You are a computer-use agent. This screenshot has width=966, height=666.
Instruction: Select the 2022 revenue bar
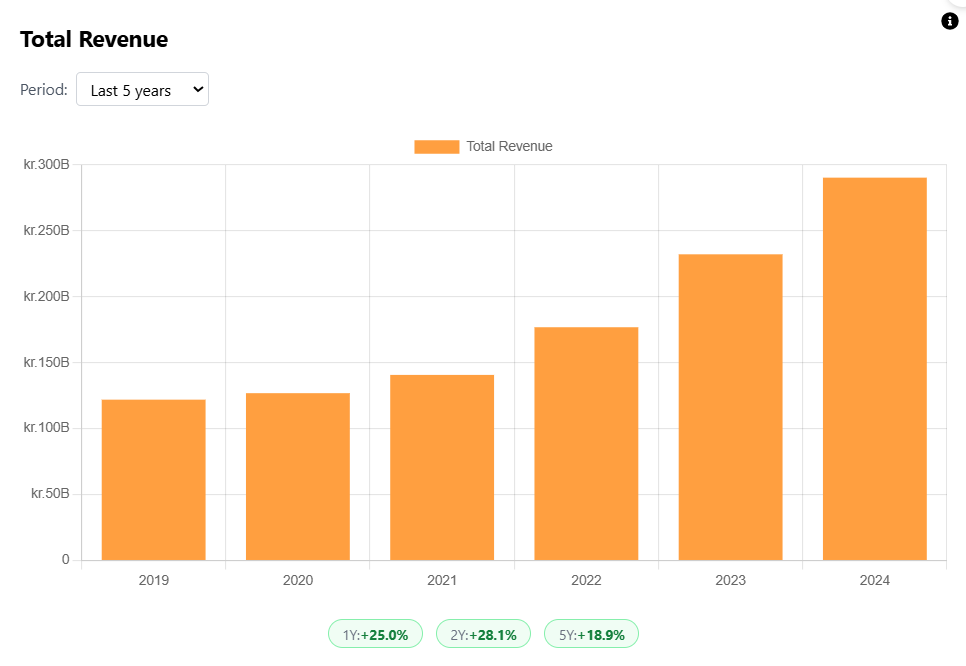coord(586,444)
